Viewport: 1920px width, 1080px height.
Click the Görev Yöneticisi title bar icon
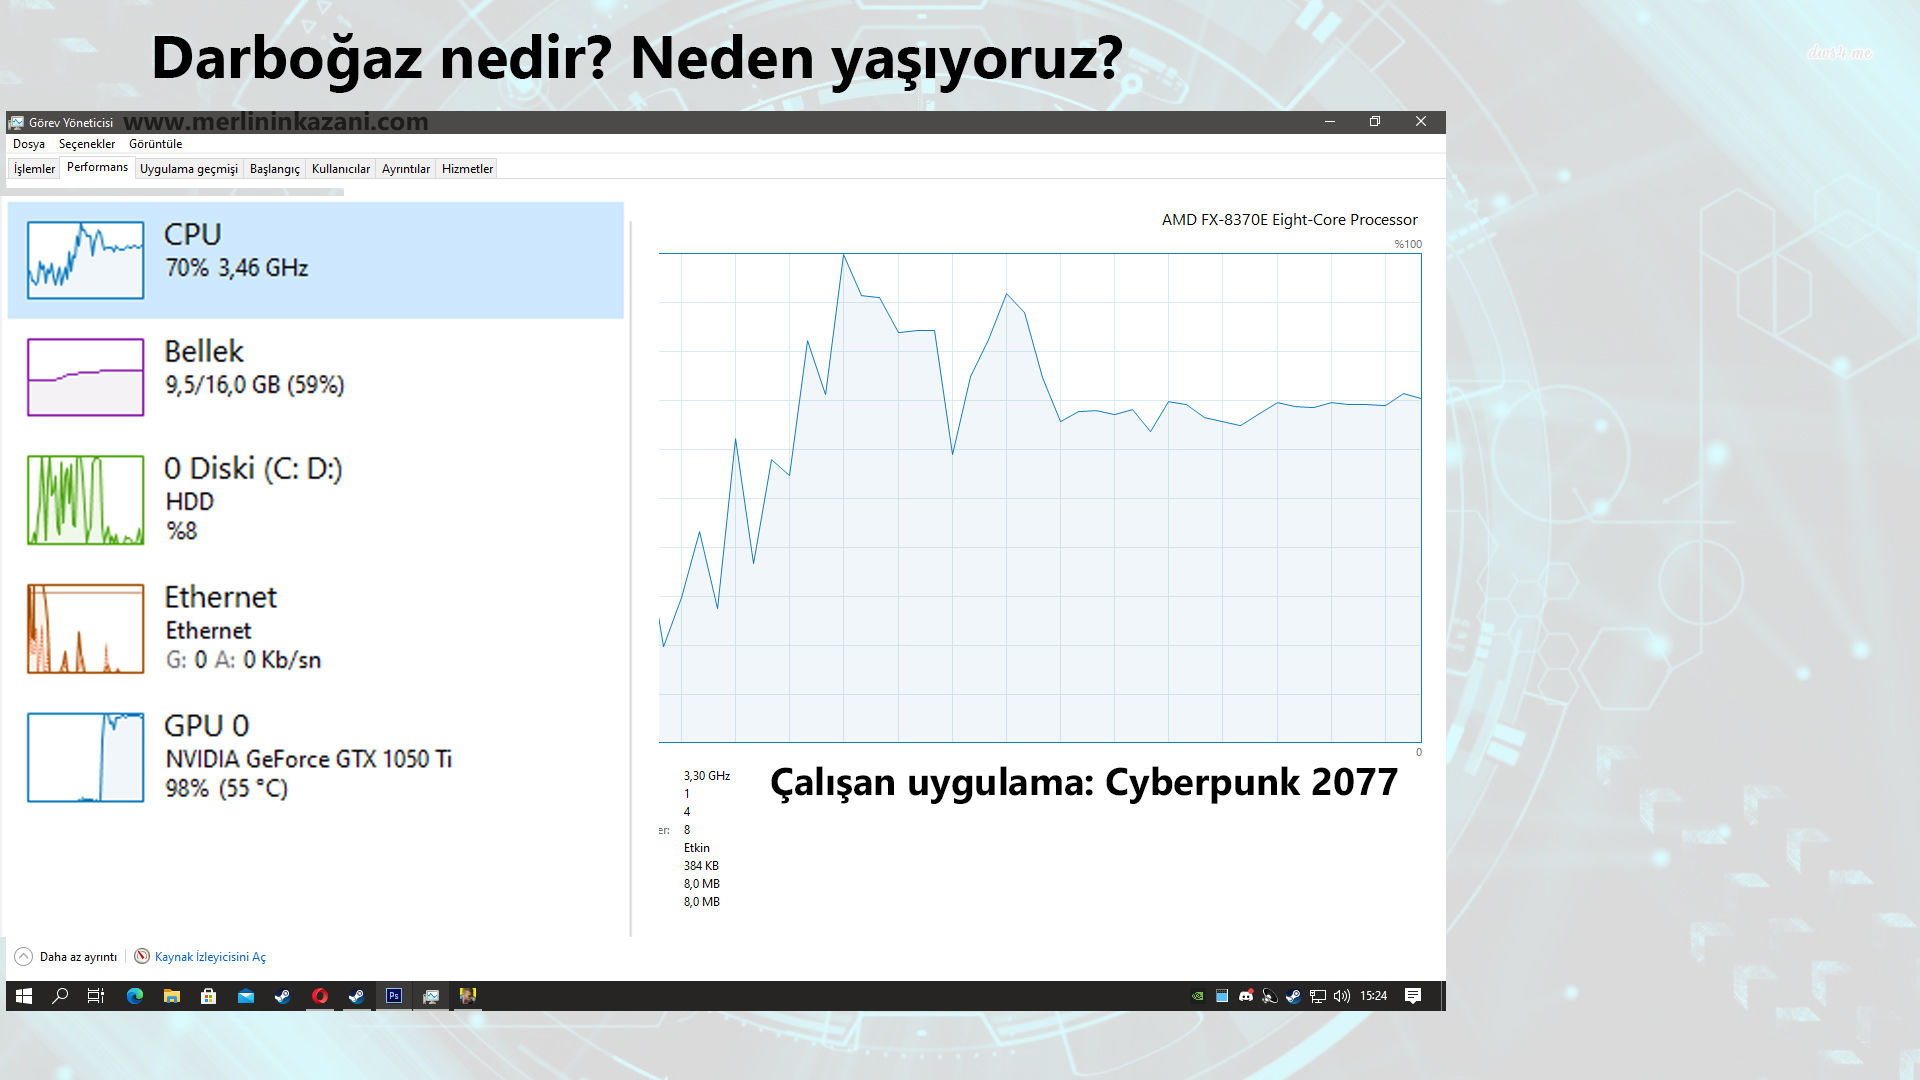coord(16,122)
